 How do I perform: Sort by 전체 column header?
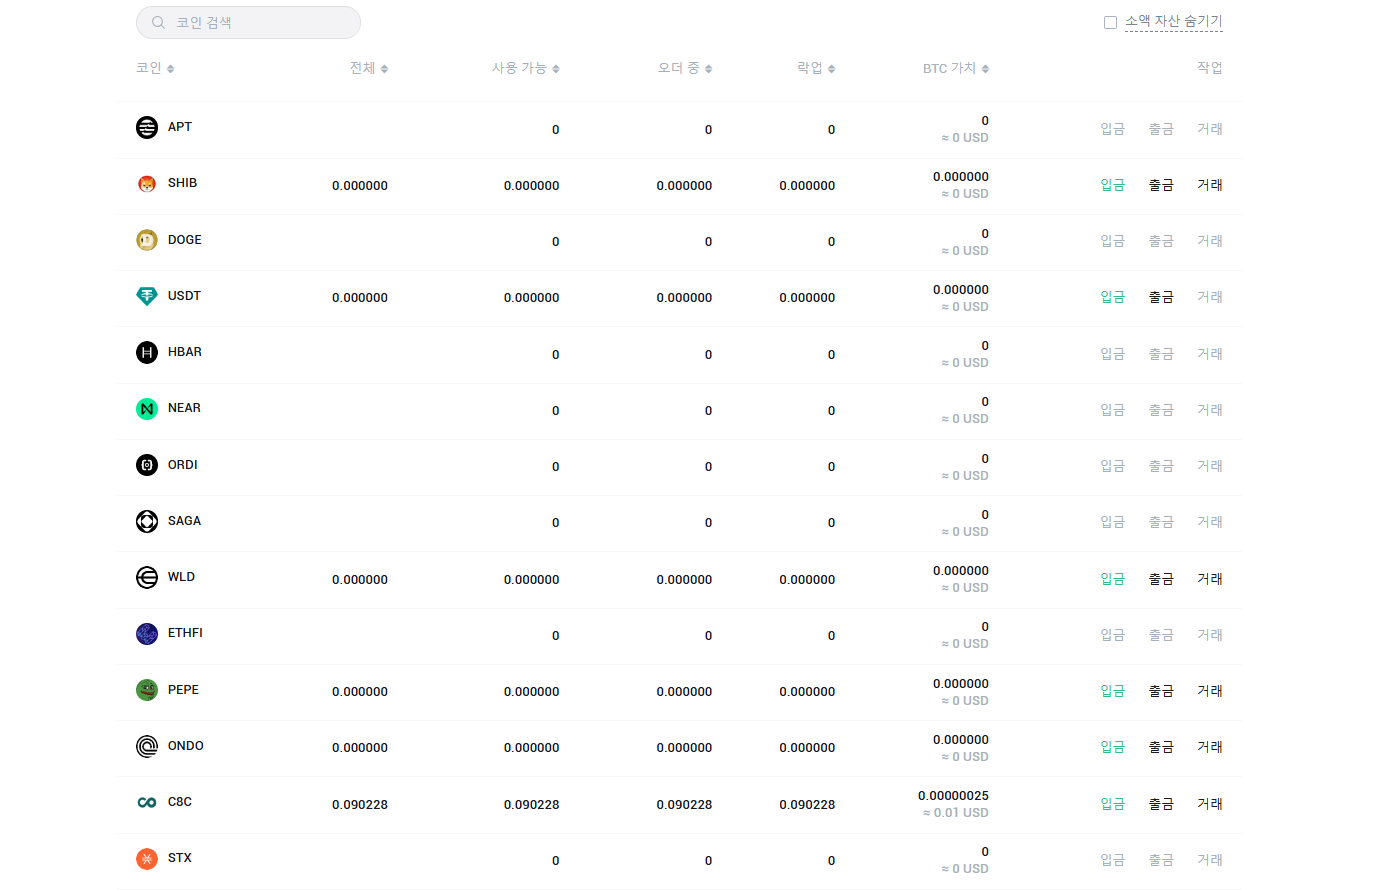coord(368,68)
